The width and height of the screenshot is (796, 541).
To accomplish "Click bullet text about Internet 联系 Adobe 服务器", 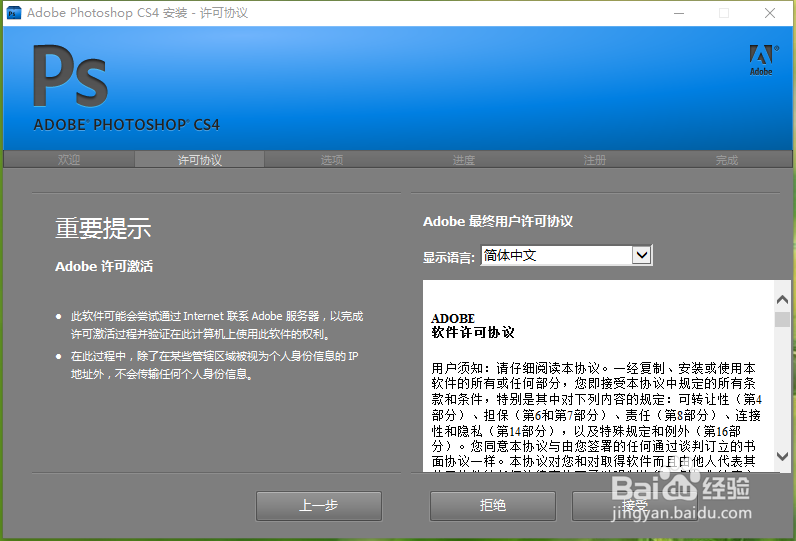I will pos(217,325).
